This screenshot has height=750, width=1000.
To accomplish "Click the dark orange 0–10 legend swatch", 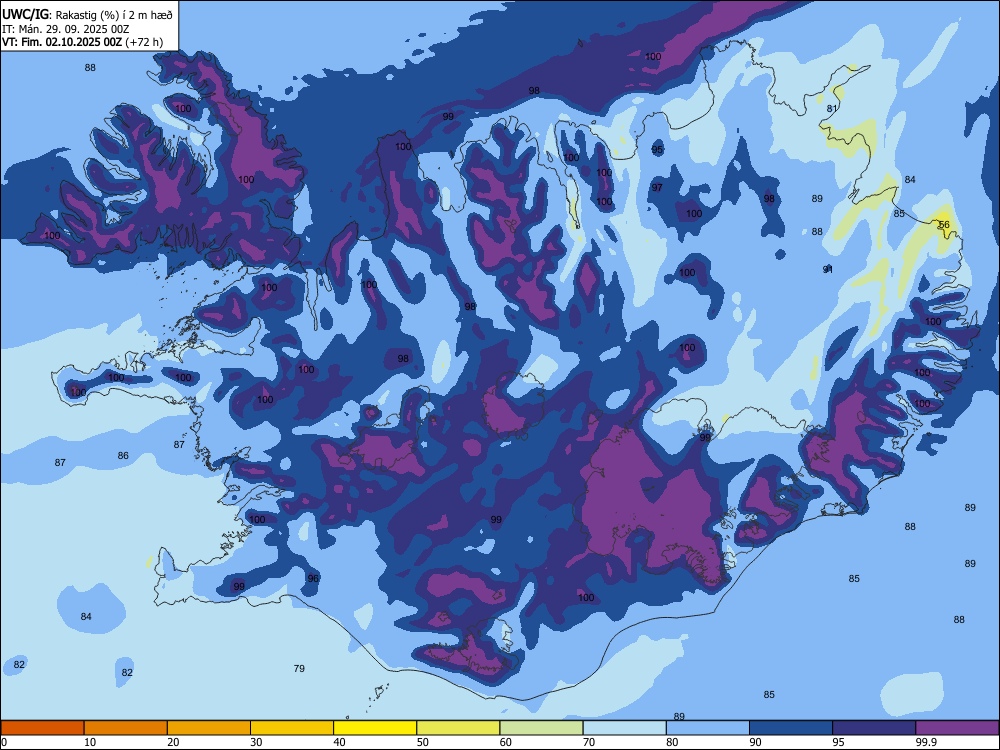I will (x=42, y=728).
